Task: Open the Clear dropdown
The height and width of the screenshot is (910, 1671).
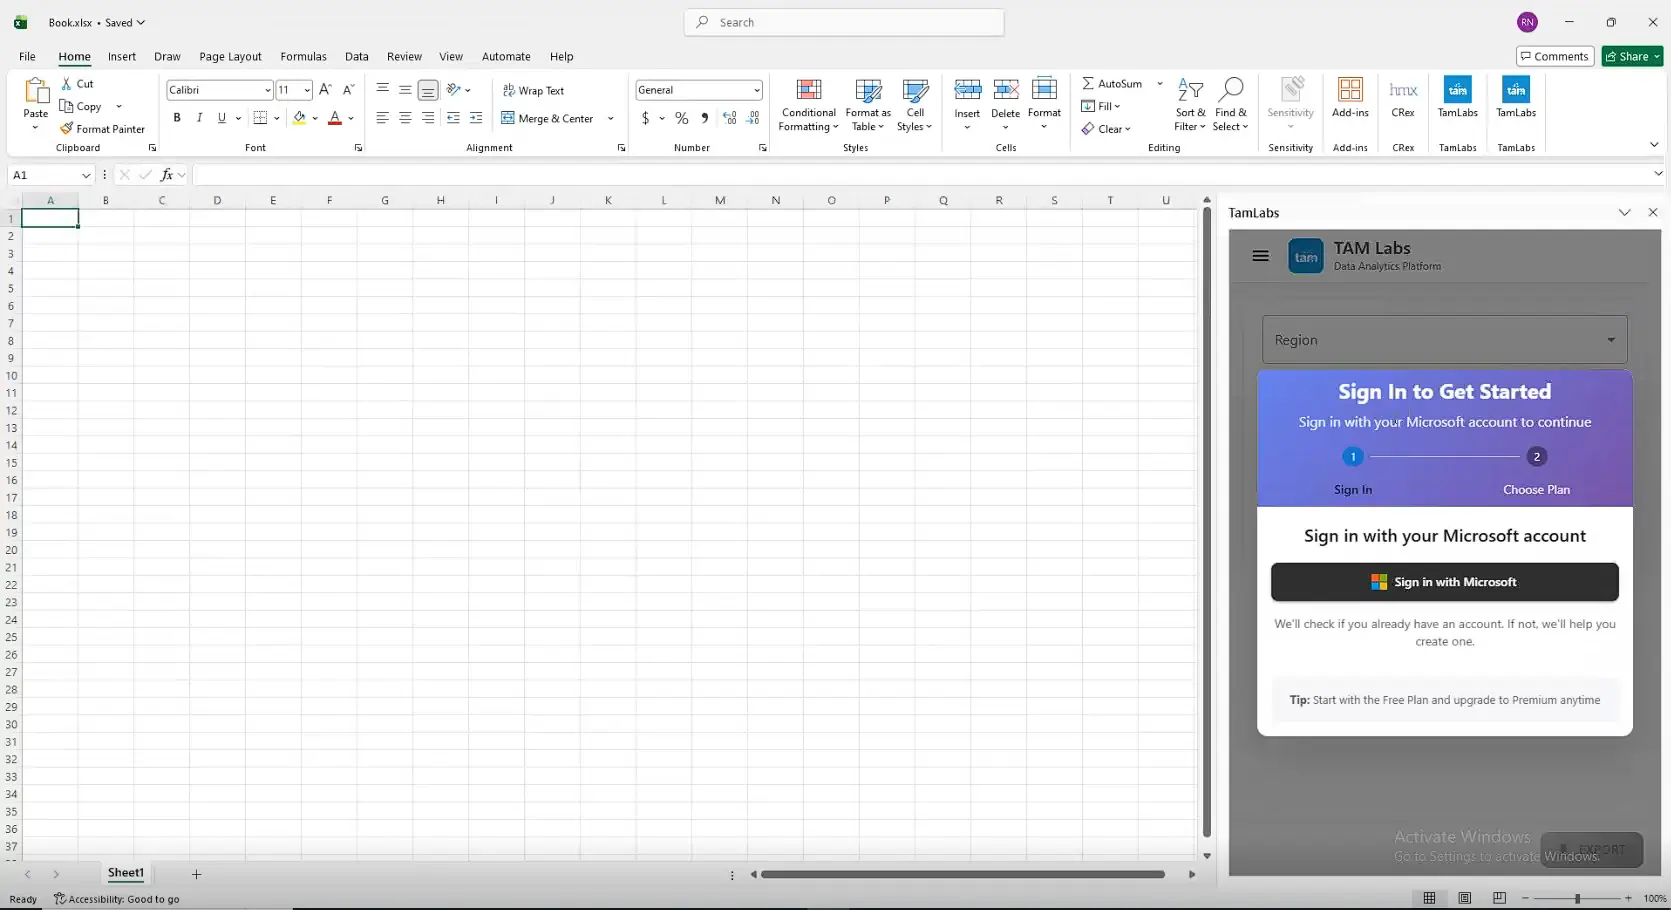Action: pos(1106,129)
